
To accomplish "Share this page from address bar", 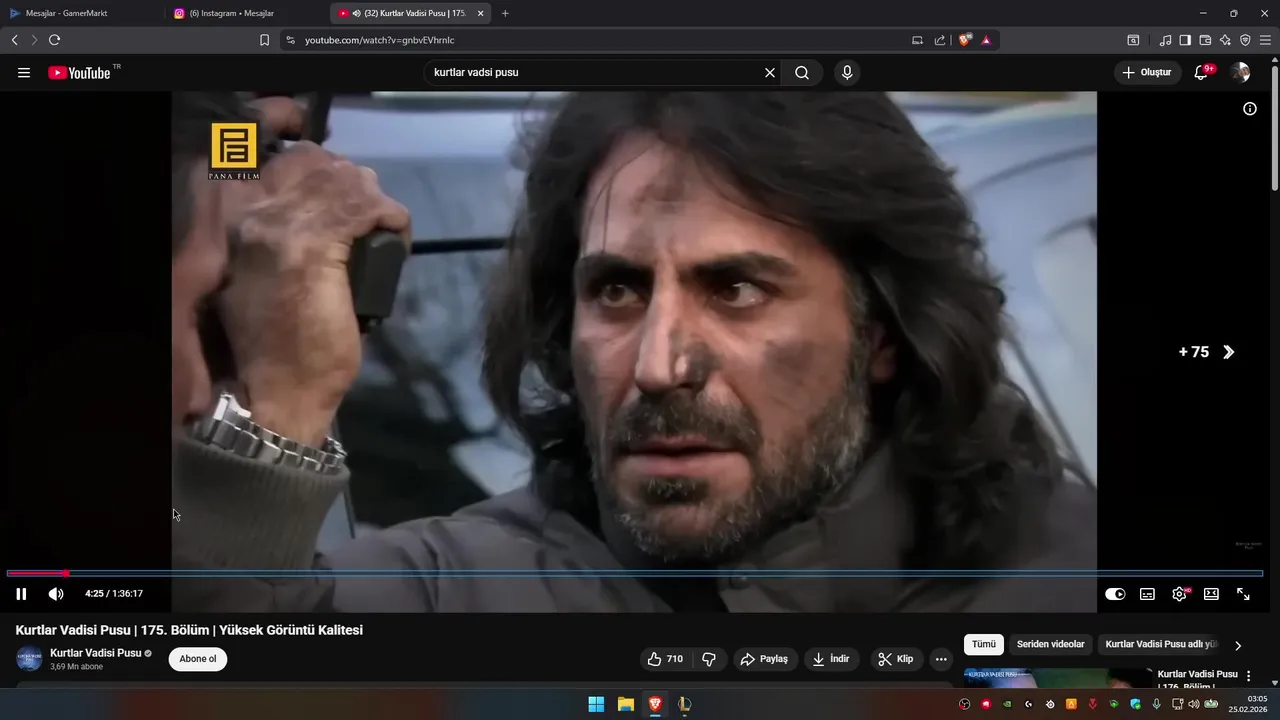I will 940,40.
